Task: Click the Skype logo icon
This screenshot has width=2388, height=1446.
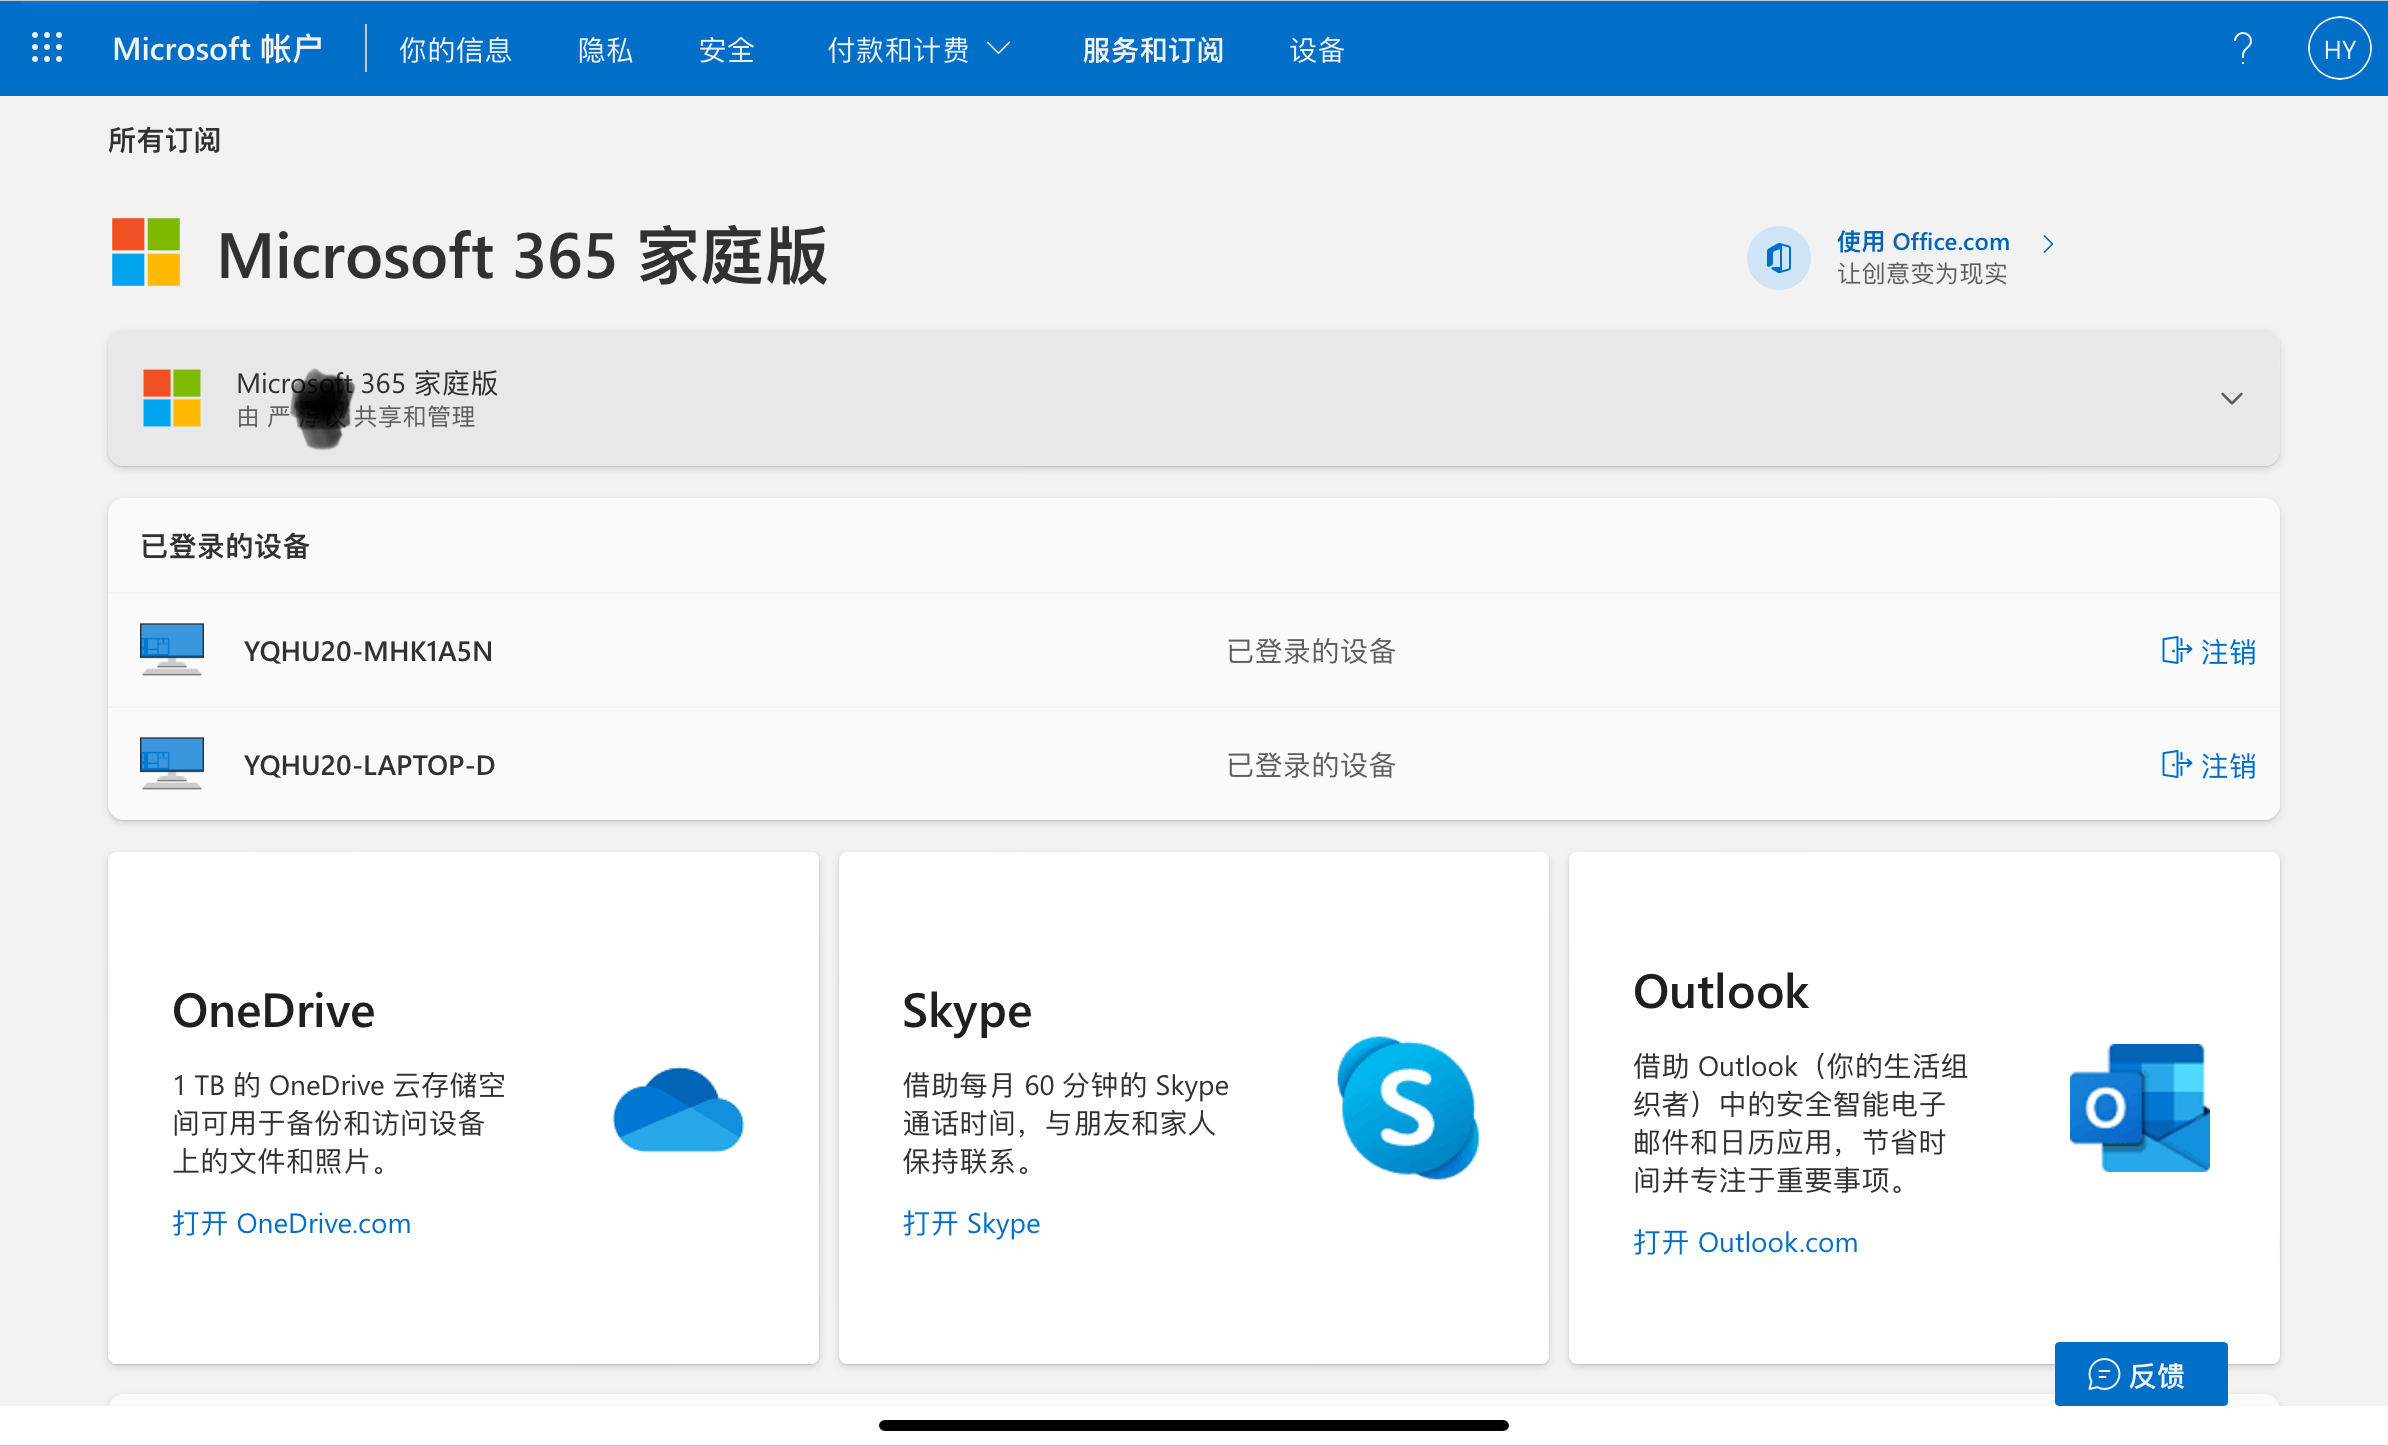Action: 1408,1108
